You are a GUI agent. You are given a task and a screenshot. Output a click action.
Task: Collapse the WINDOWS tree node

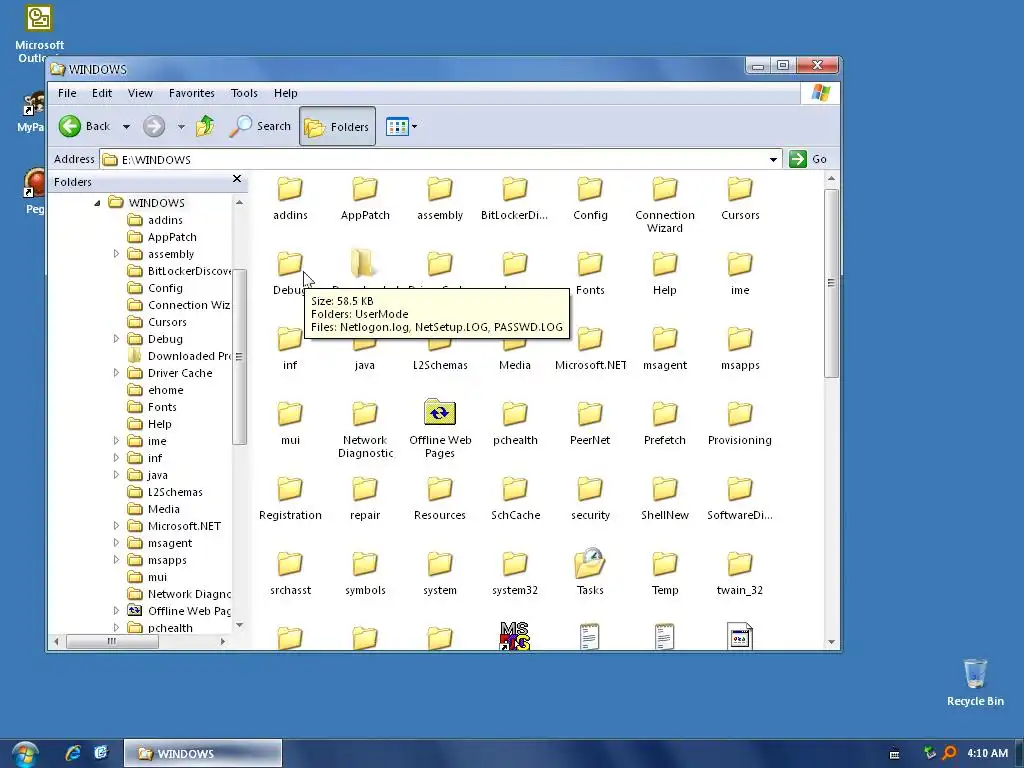97,203
